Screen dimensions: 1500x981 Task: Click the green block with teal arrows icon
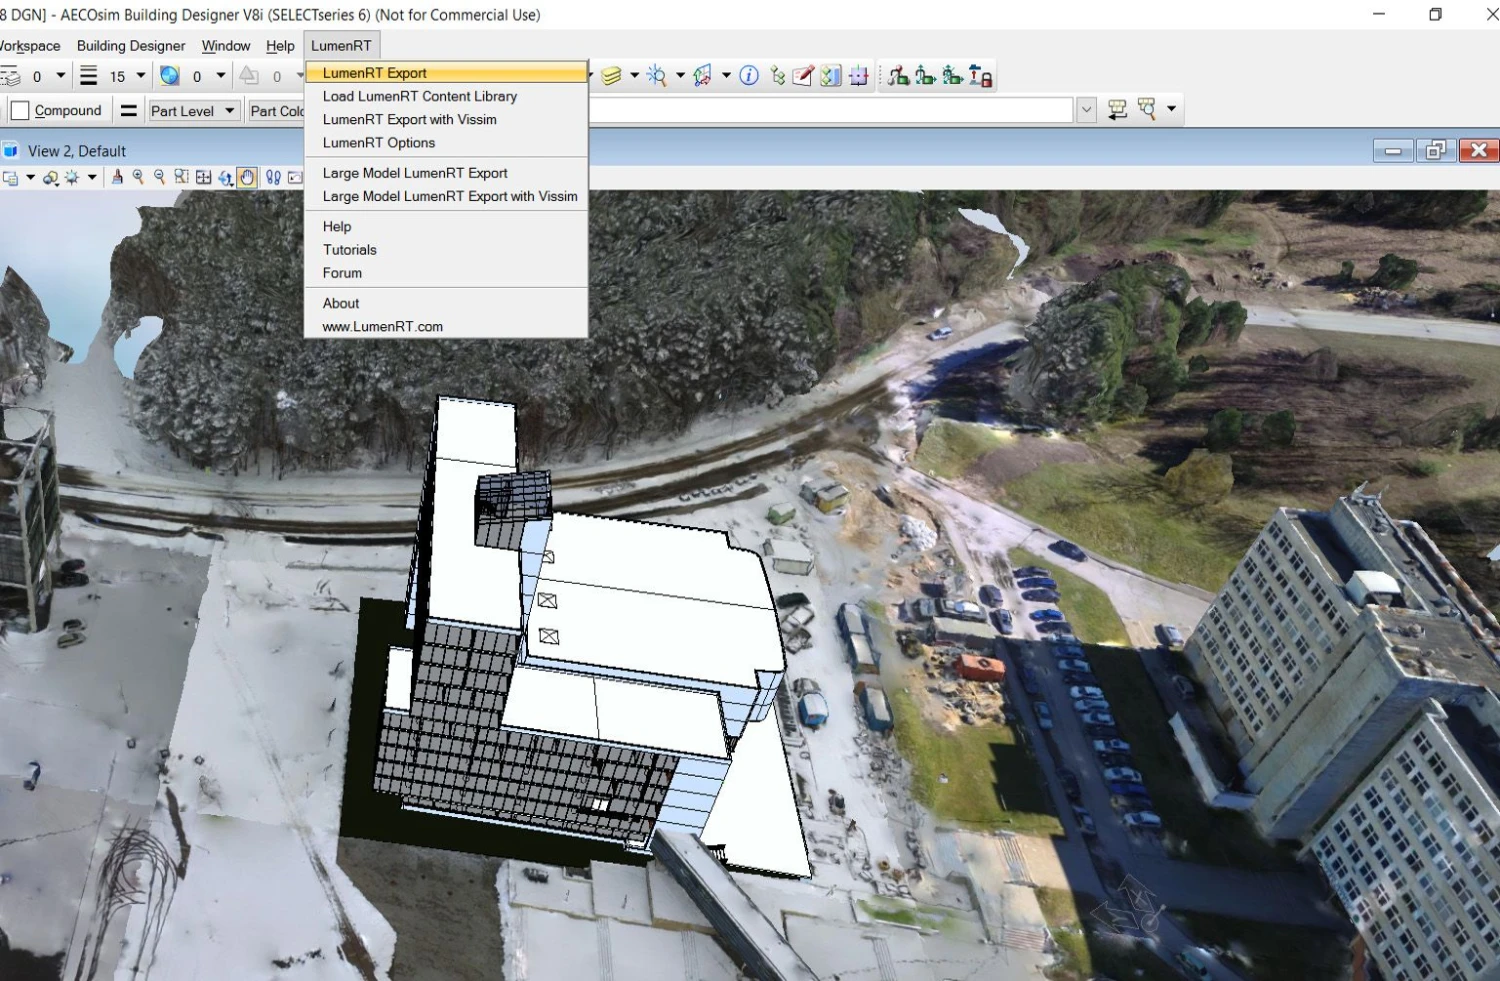pos(925,76)
